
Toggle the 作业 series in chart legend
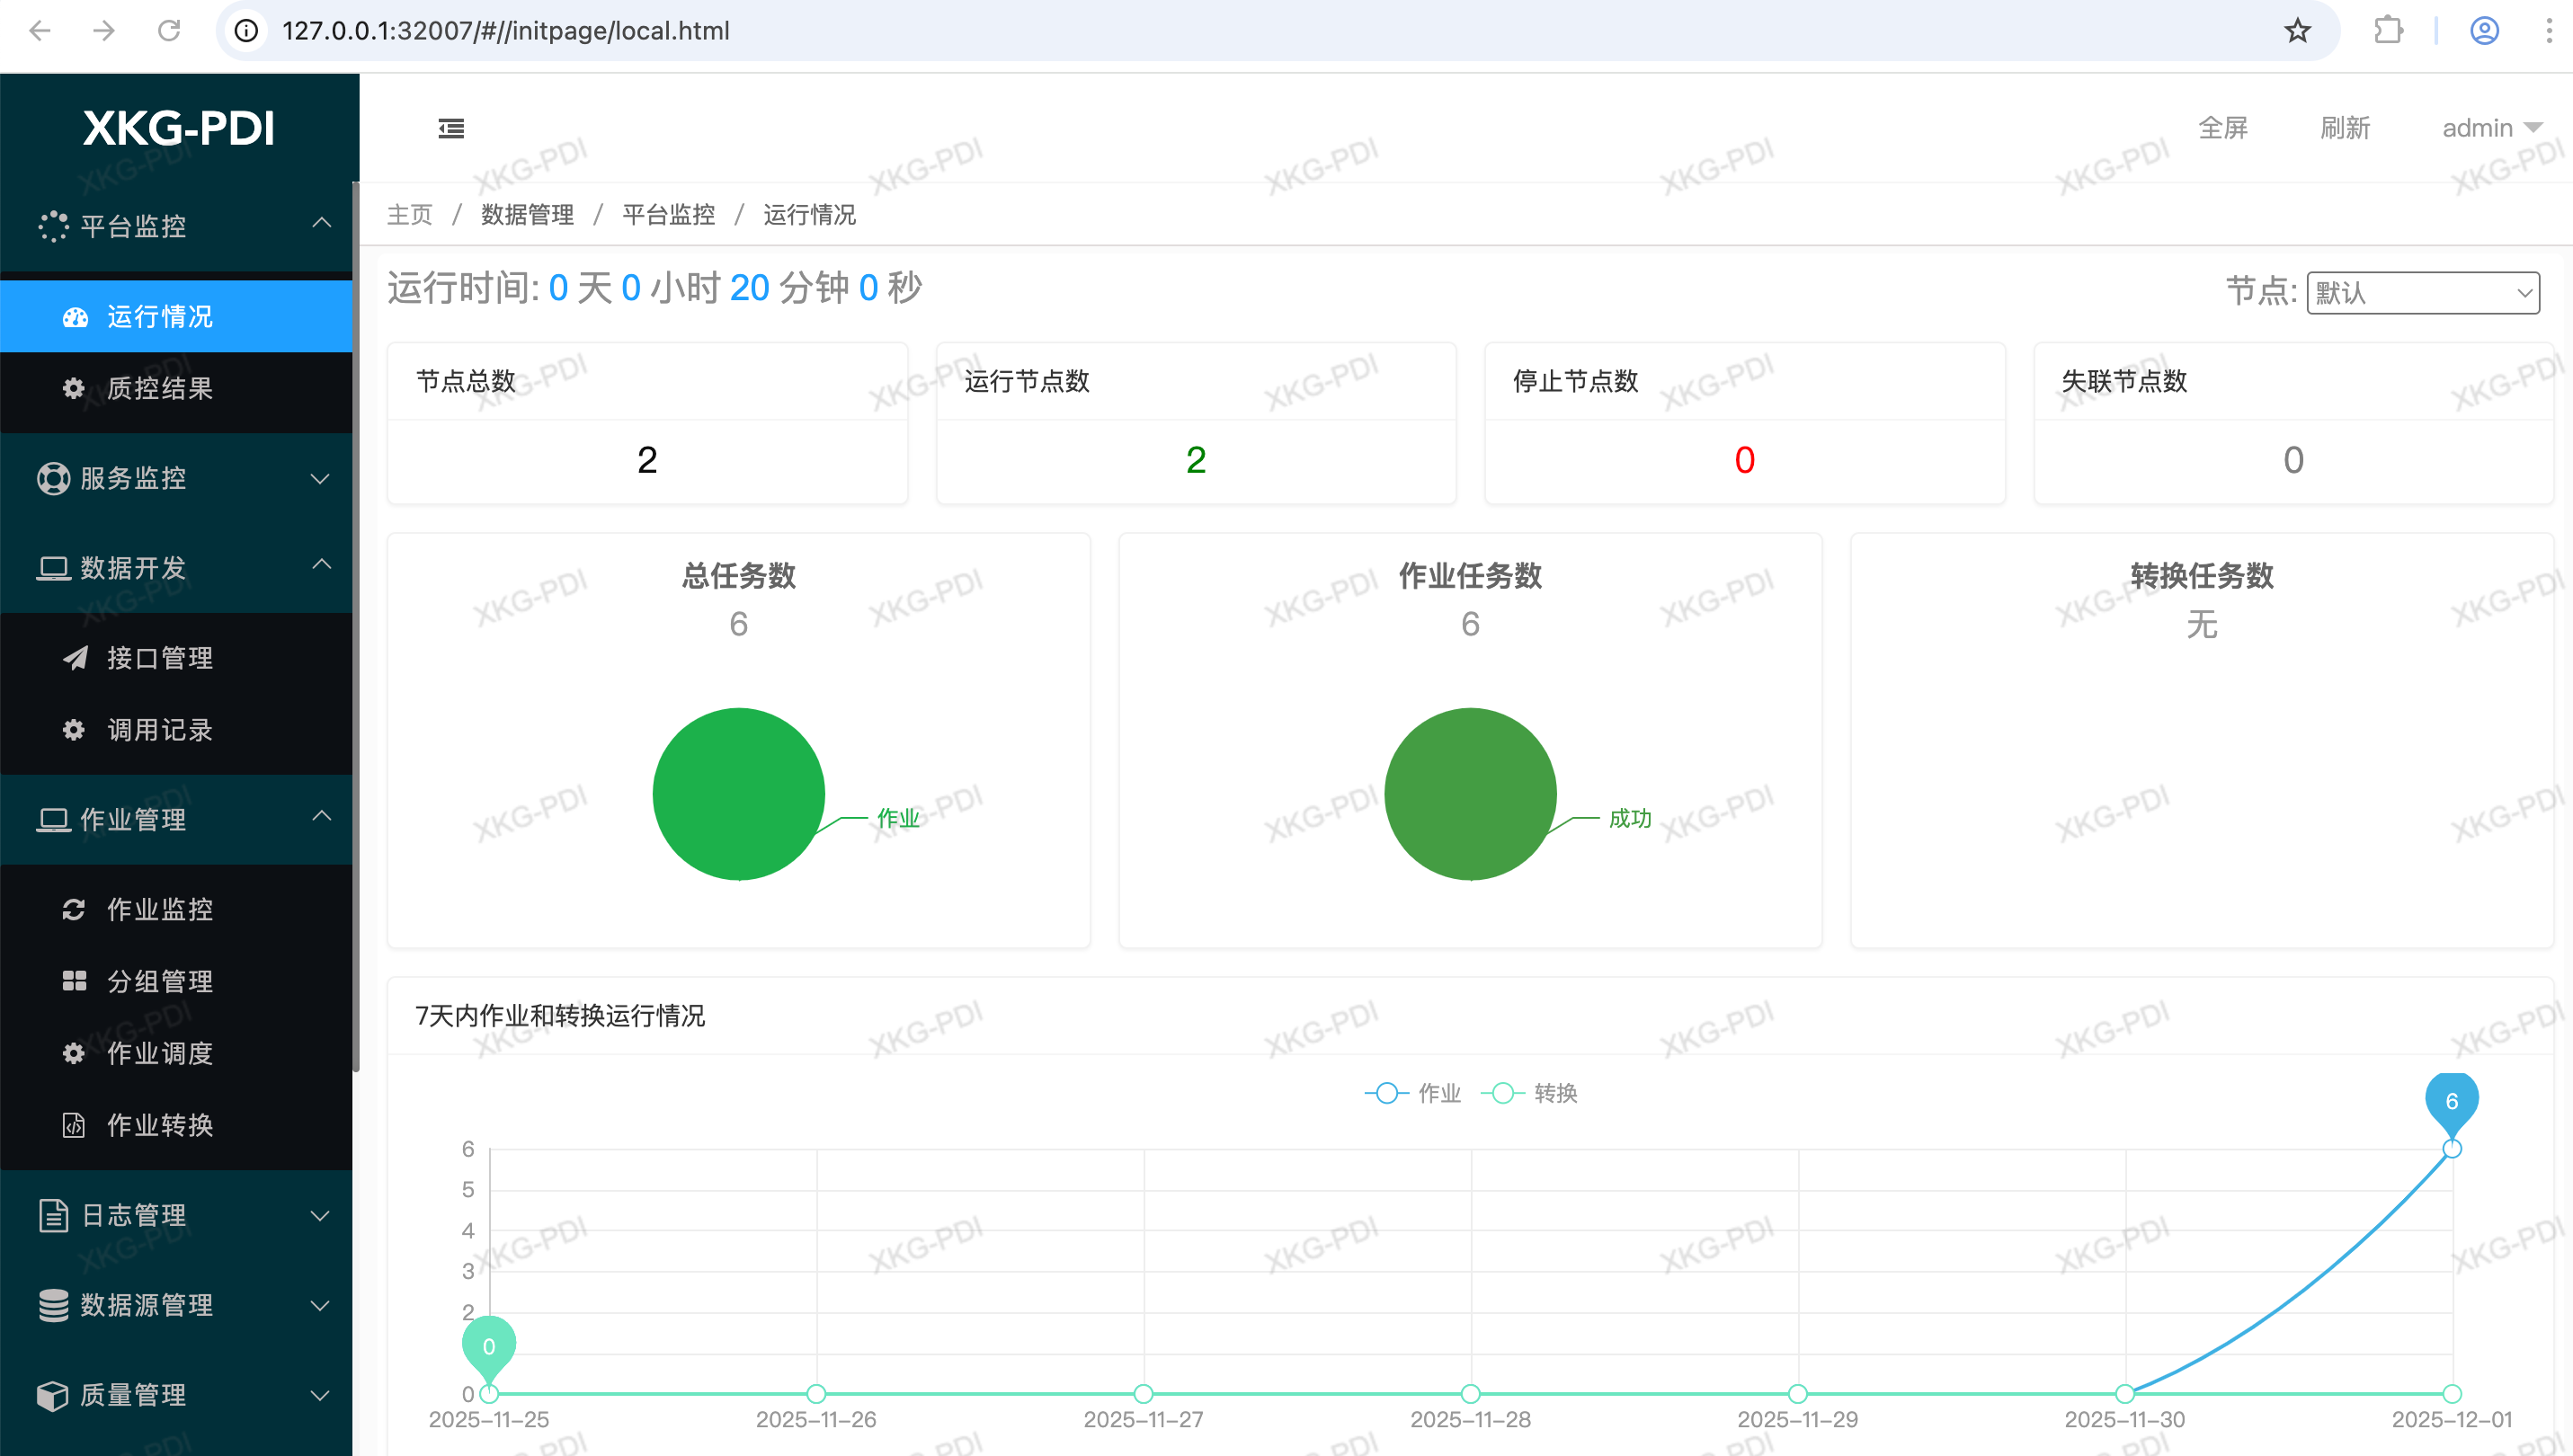point(1413,1093)
